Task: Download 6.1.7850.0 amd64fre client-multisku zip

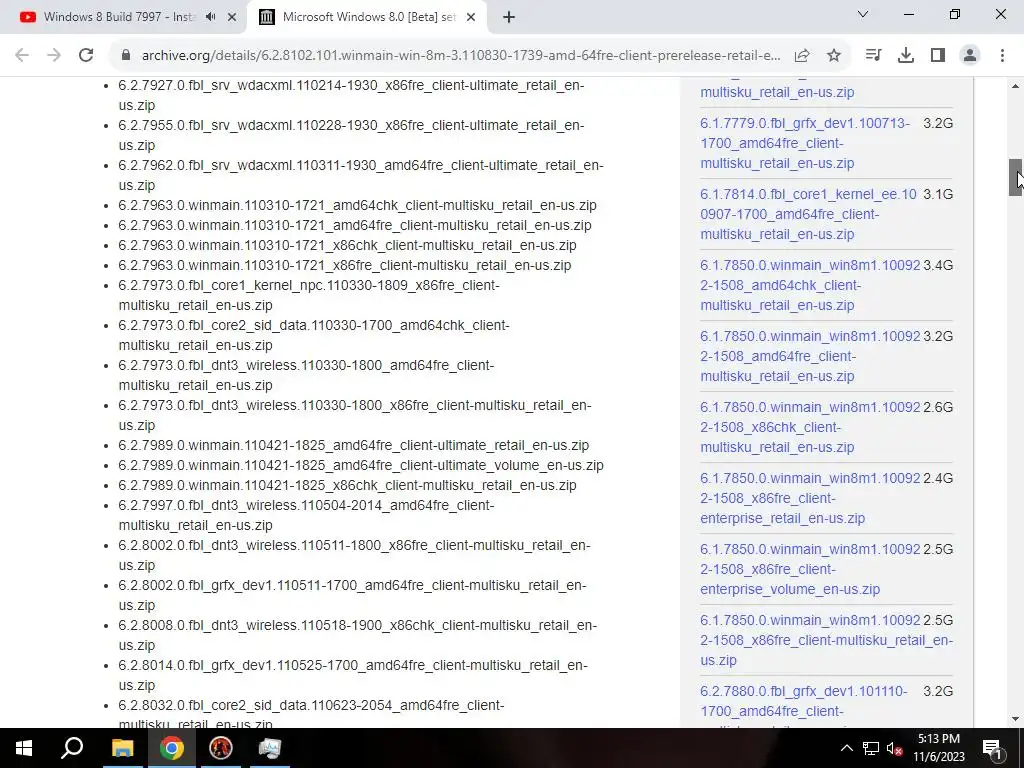Action: click(x=810, y=357)
